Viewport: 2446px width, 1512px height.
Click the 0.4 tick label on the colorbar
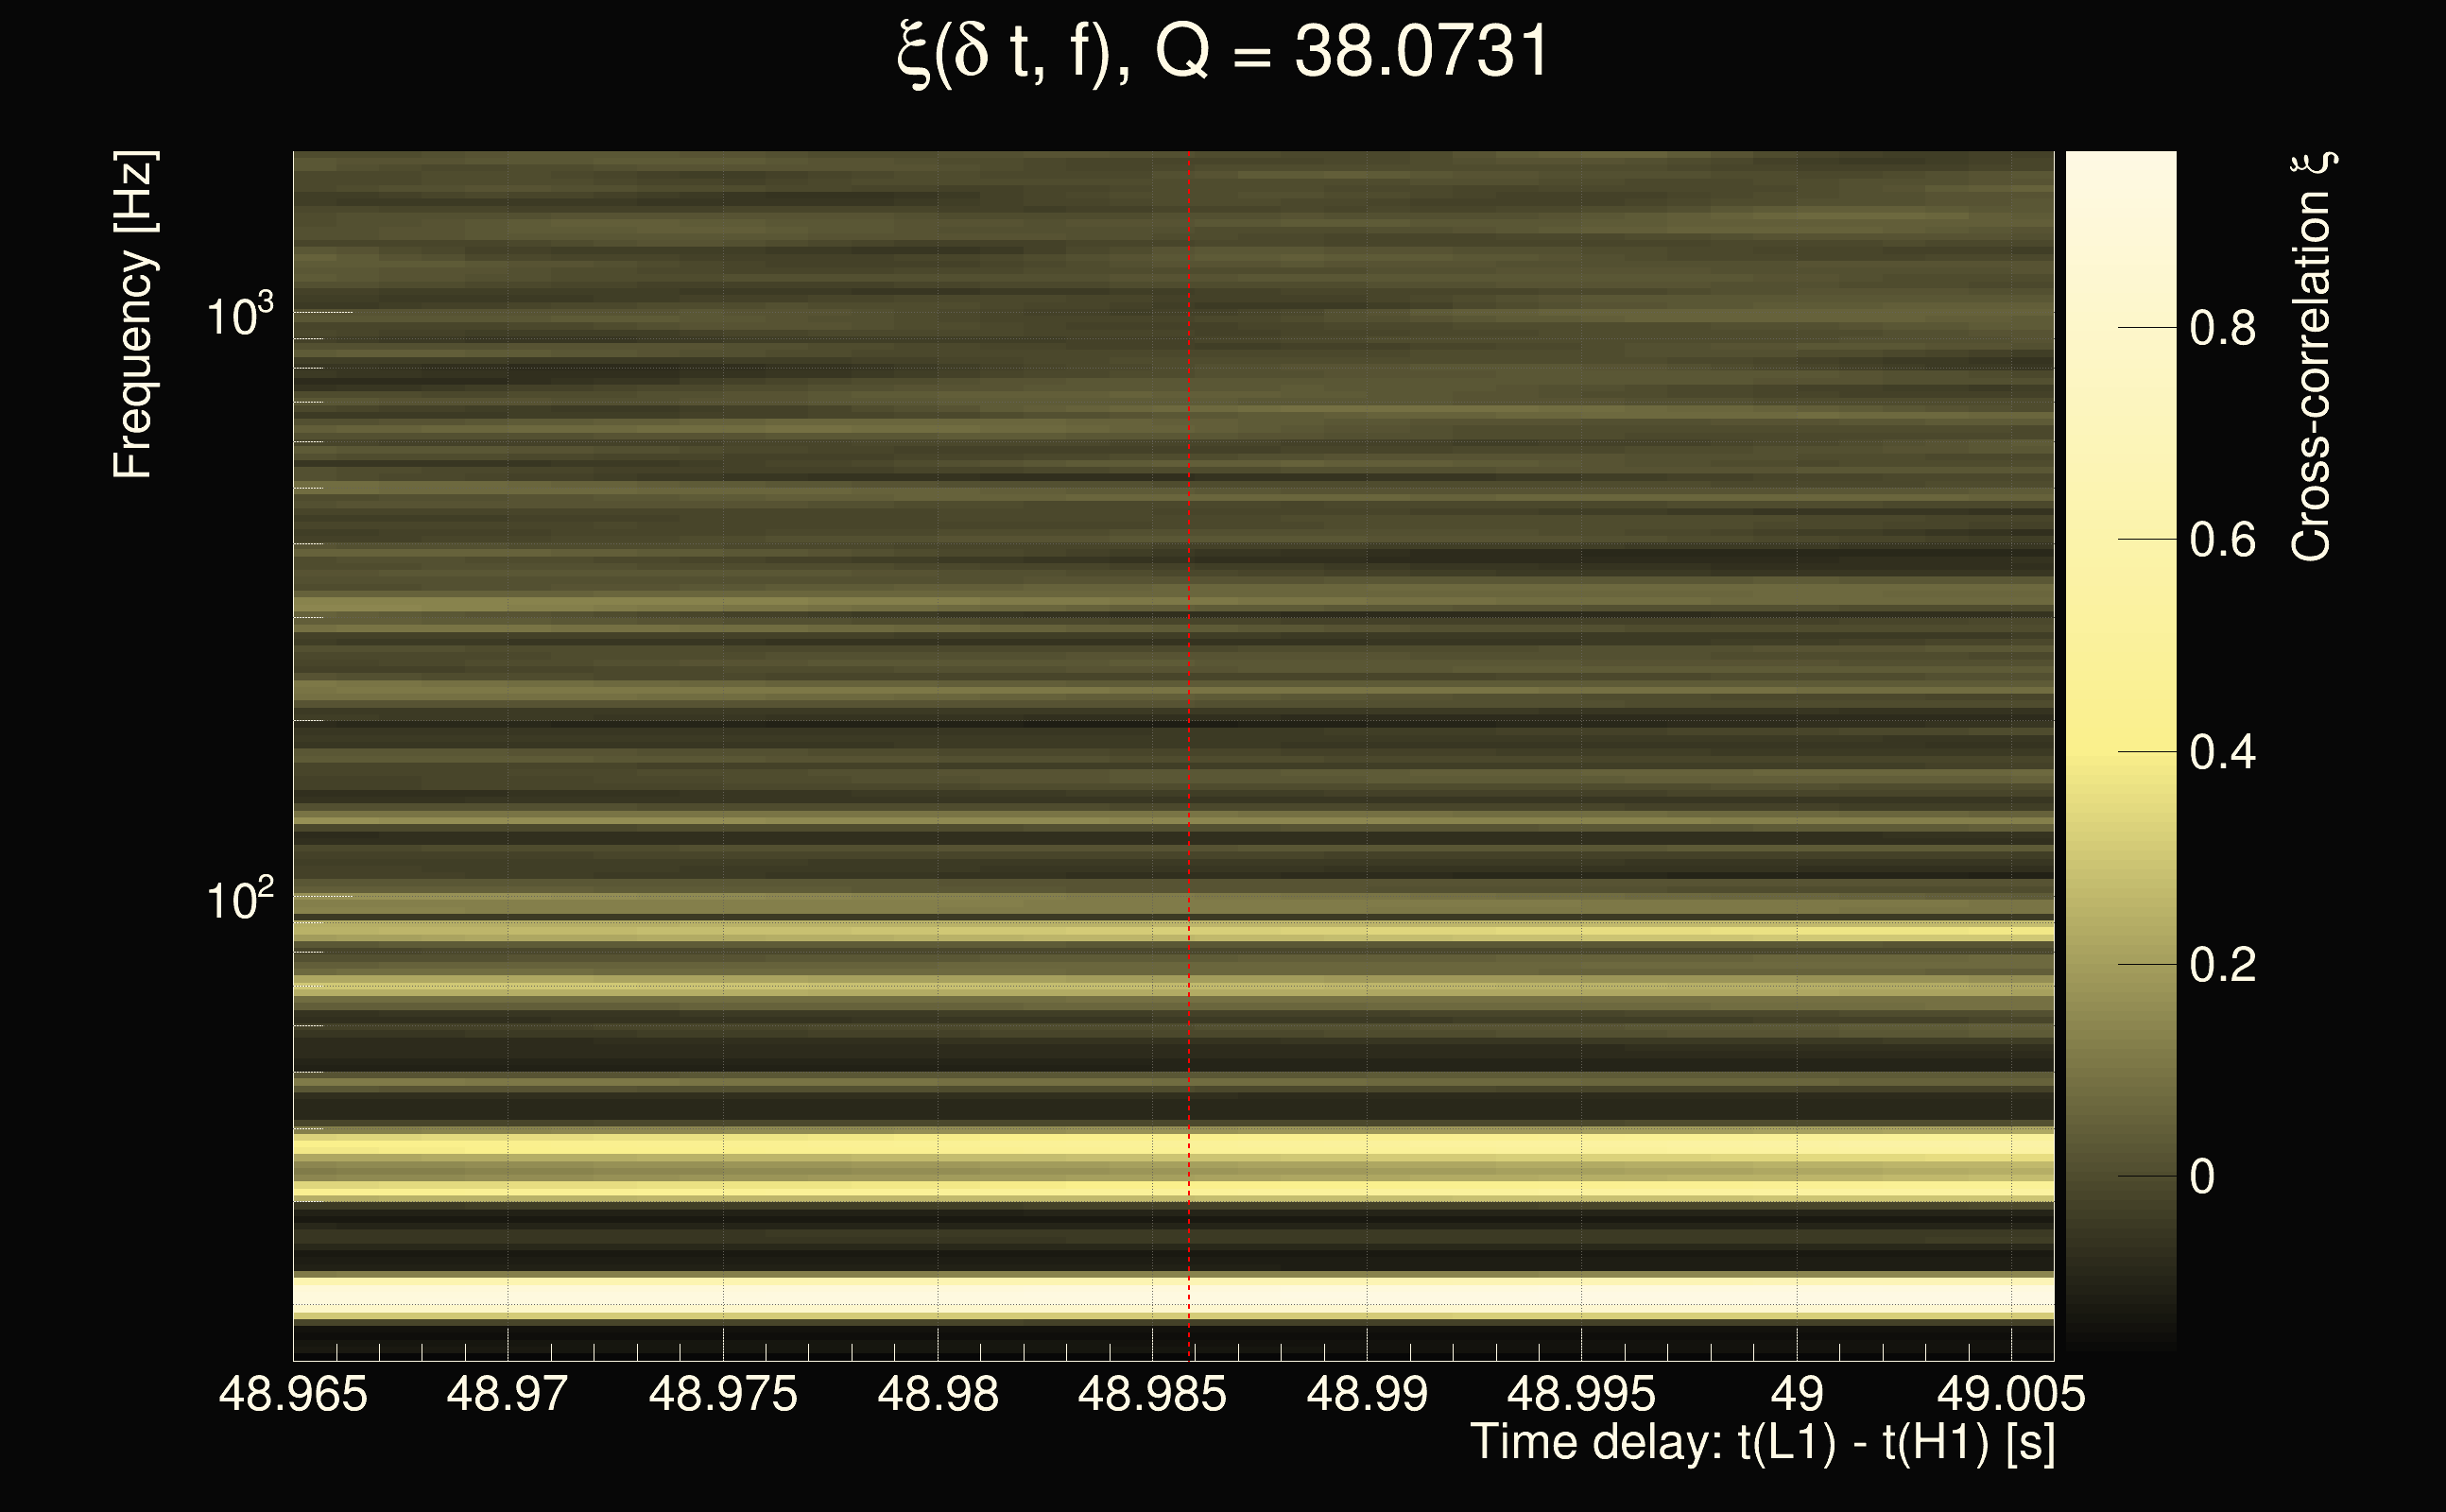tap(2222, 752)
